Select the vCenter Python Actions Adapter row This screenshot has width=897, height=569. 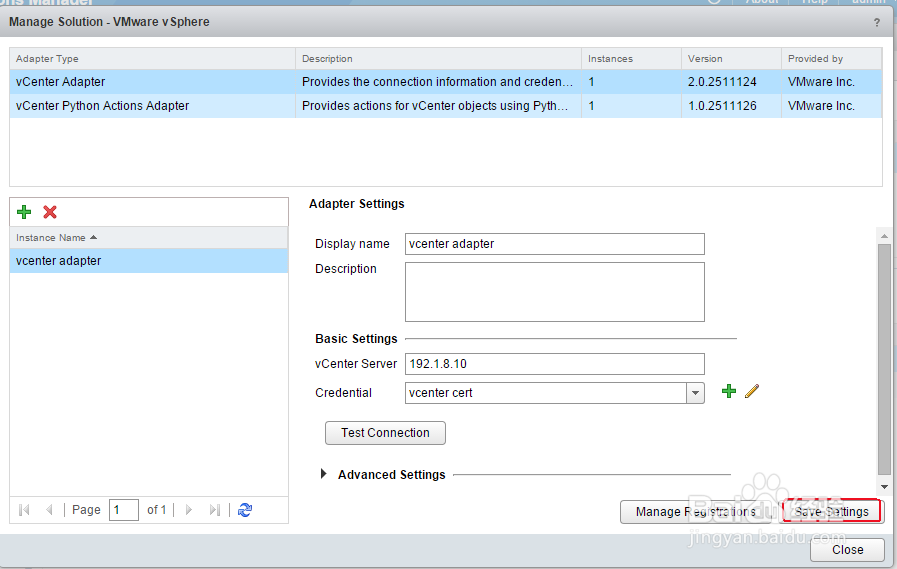tap(446, 106)
